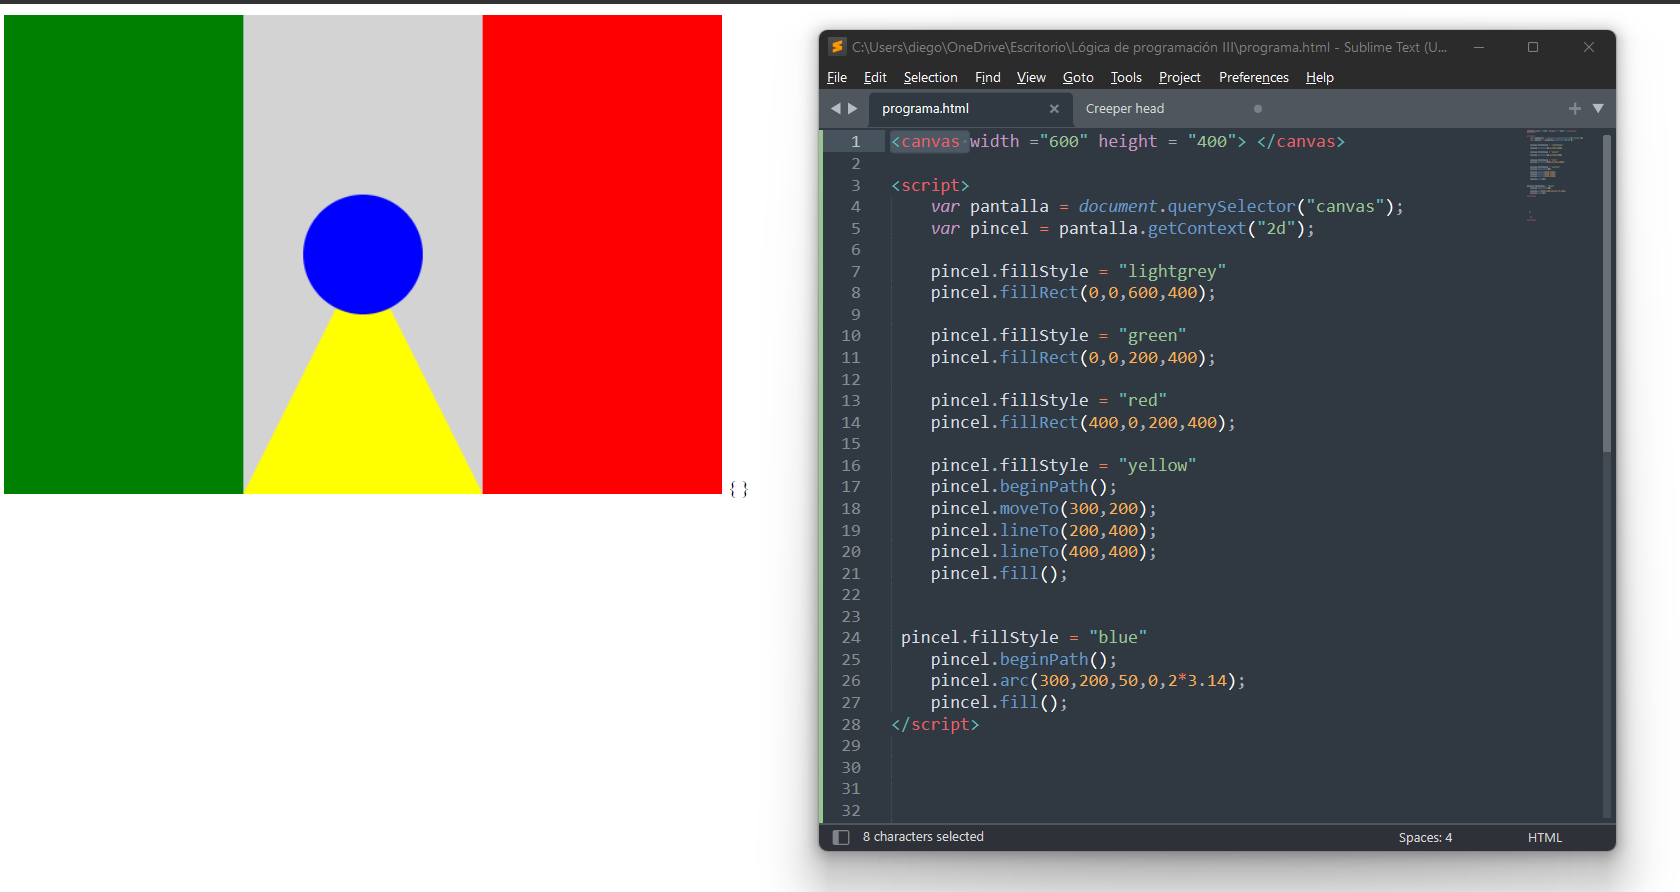This screenshot has width=1680, height=892.
Task: Click line number 16 in gutter
Action: pos(850,466)
